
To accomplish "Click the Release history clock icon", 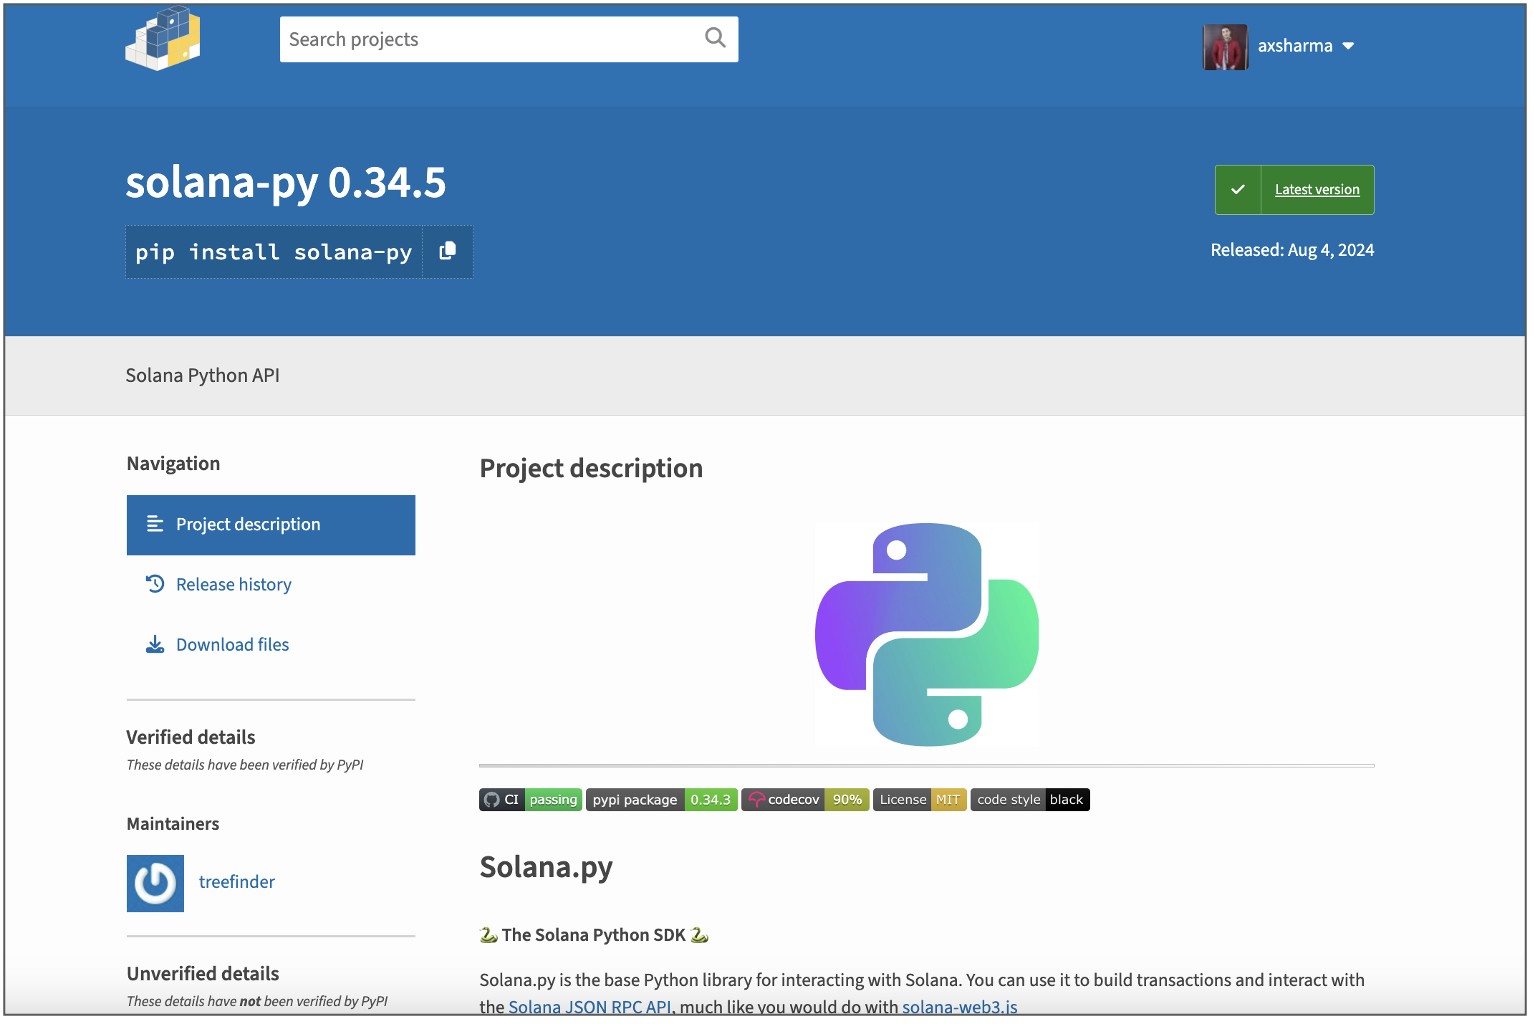I will coord(155,584).
